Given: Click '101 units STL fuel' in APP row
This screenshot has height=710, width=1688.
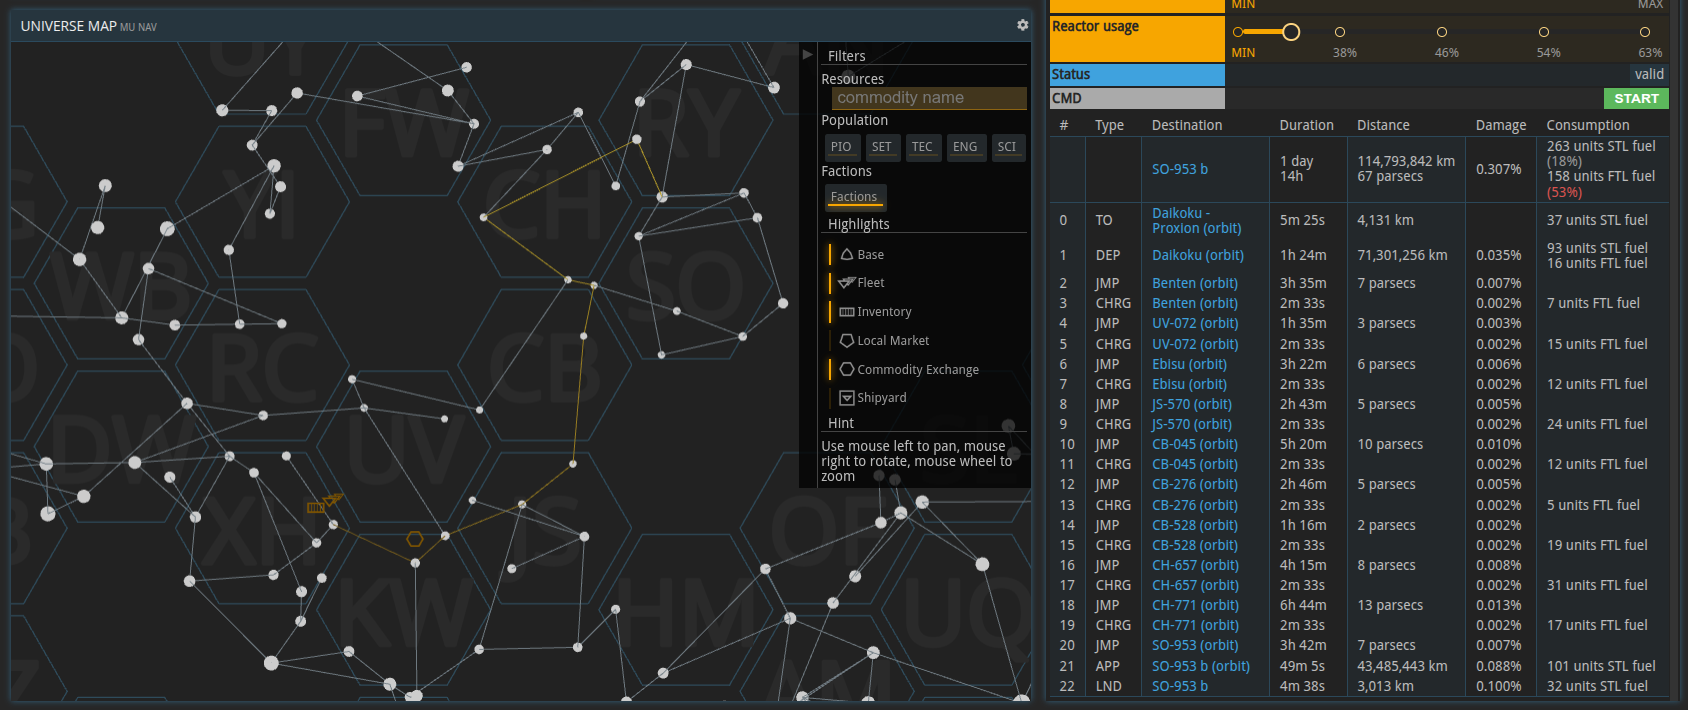Looking at the screenshot, I should coord(1601,666).
